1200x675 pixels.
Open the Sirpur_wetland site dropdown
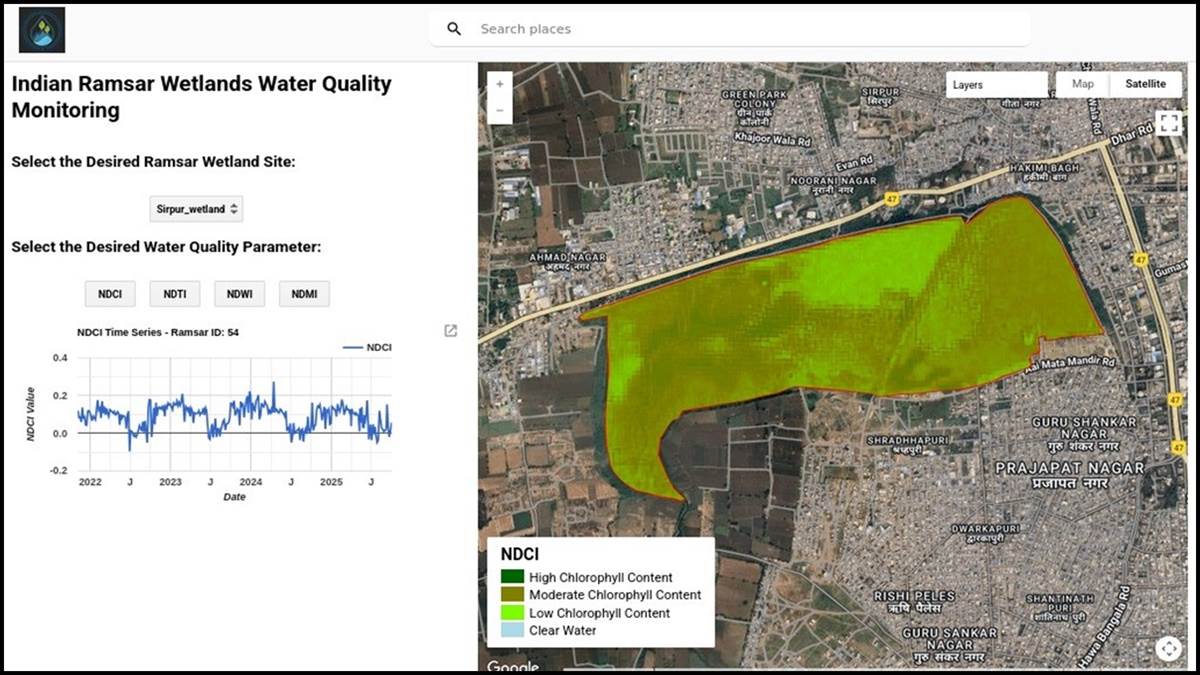point(197,209)
